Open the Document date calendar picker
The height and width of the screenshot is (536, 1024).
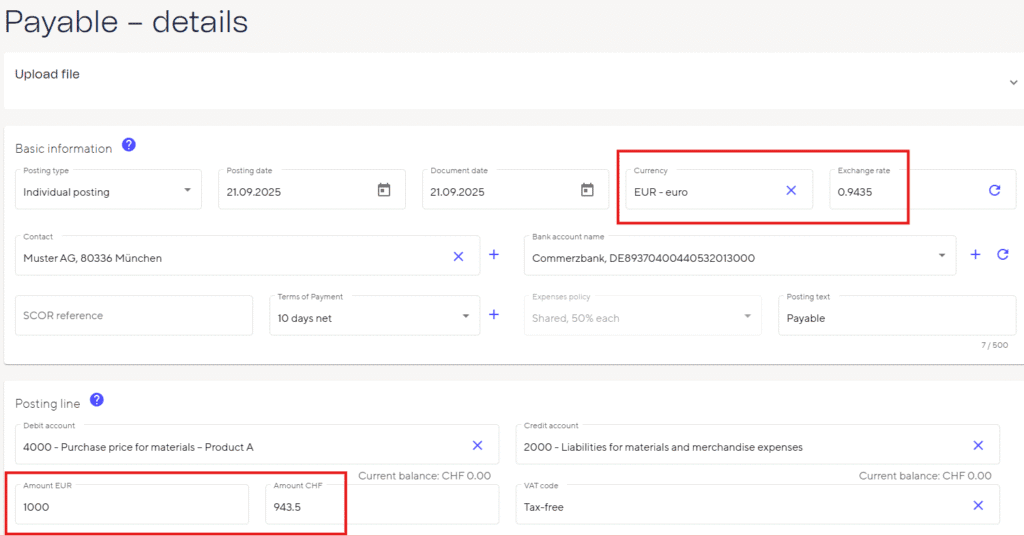pyautogui.click(x=587, y=190)
